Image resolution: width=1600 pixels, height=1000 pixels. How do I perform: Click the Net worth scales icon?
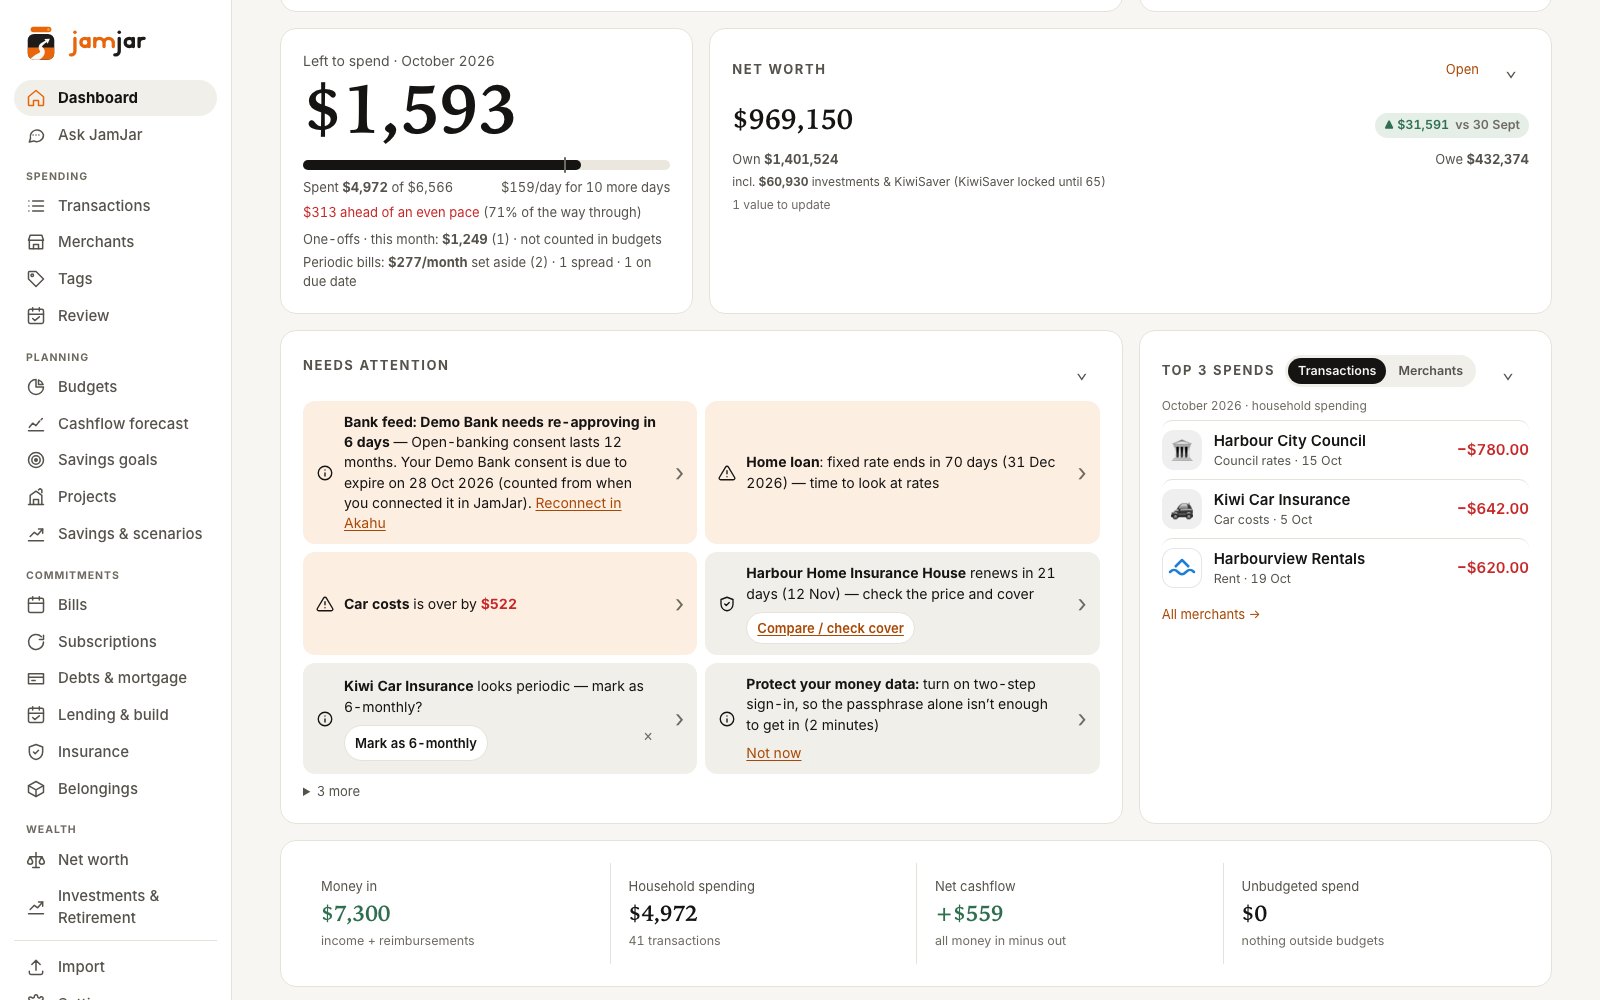click(36, 860)
